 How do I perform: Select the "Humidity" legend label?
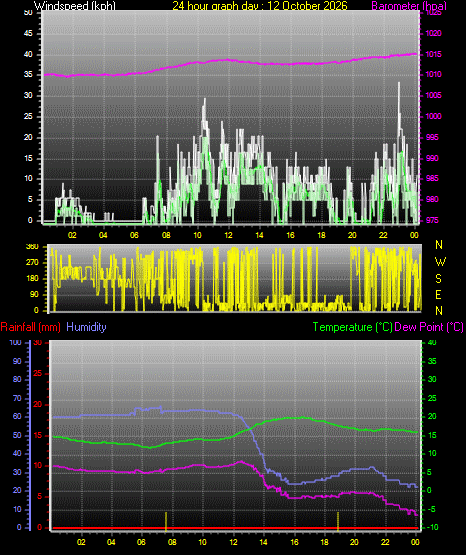point(86,327)
